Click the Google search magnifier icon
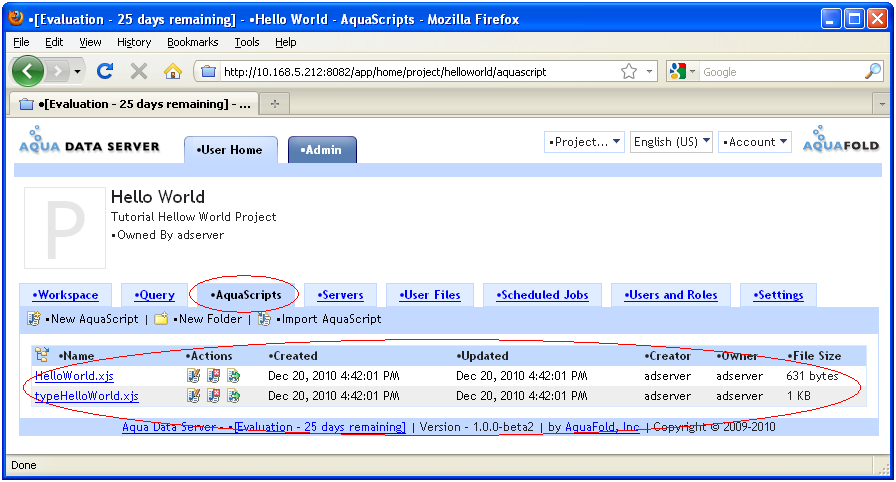This screenshot has width=896, height=482. tap(873, 71)
